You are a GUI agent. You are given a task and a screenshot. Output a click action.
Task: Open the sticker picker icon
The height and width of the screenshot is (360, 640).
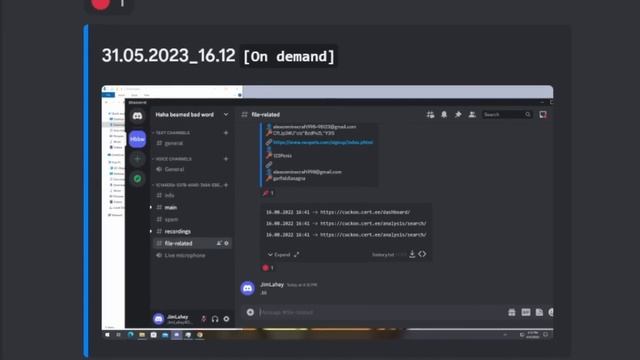pos(539,312)
